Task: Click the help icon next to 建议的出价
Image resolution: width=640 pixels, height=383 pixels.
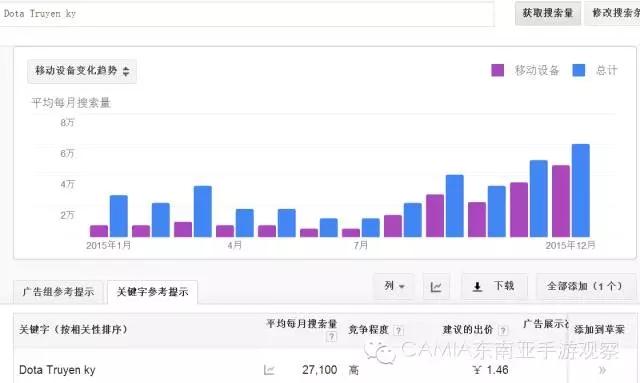Action: 503,331
